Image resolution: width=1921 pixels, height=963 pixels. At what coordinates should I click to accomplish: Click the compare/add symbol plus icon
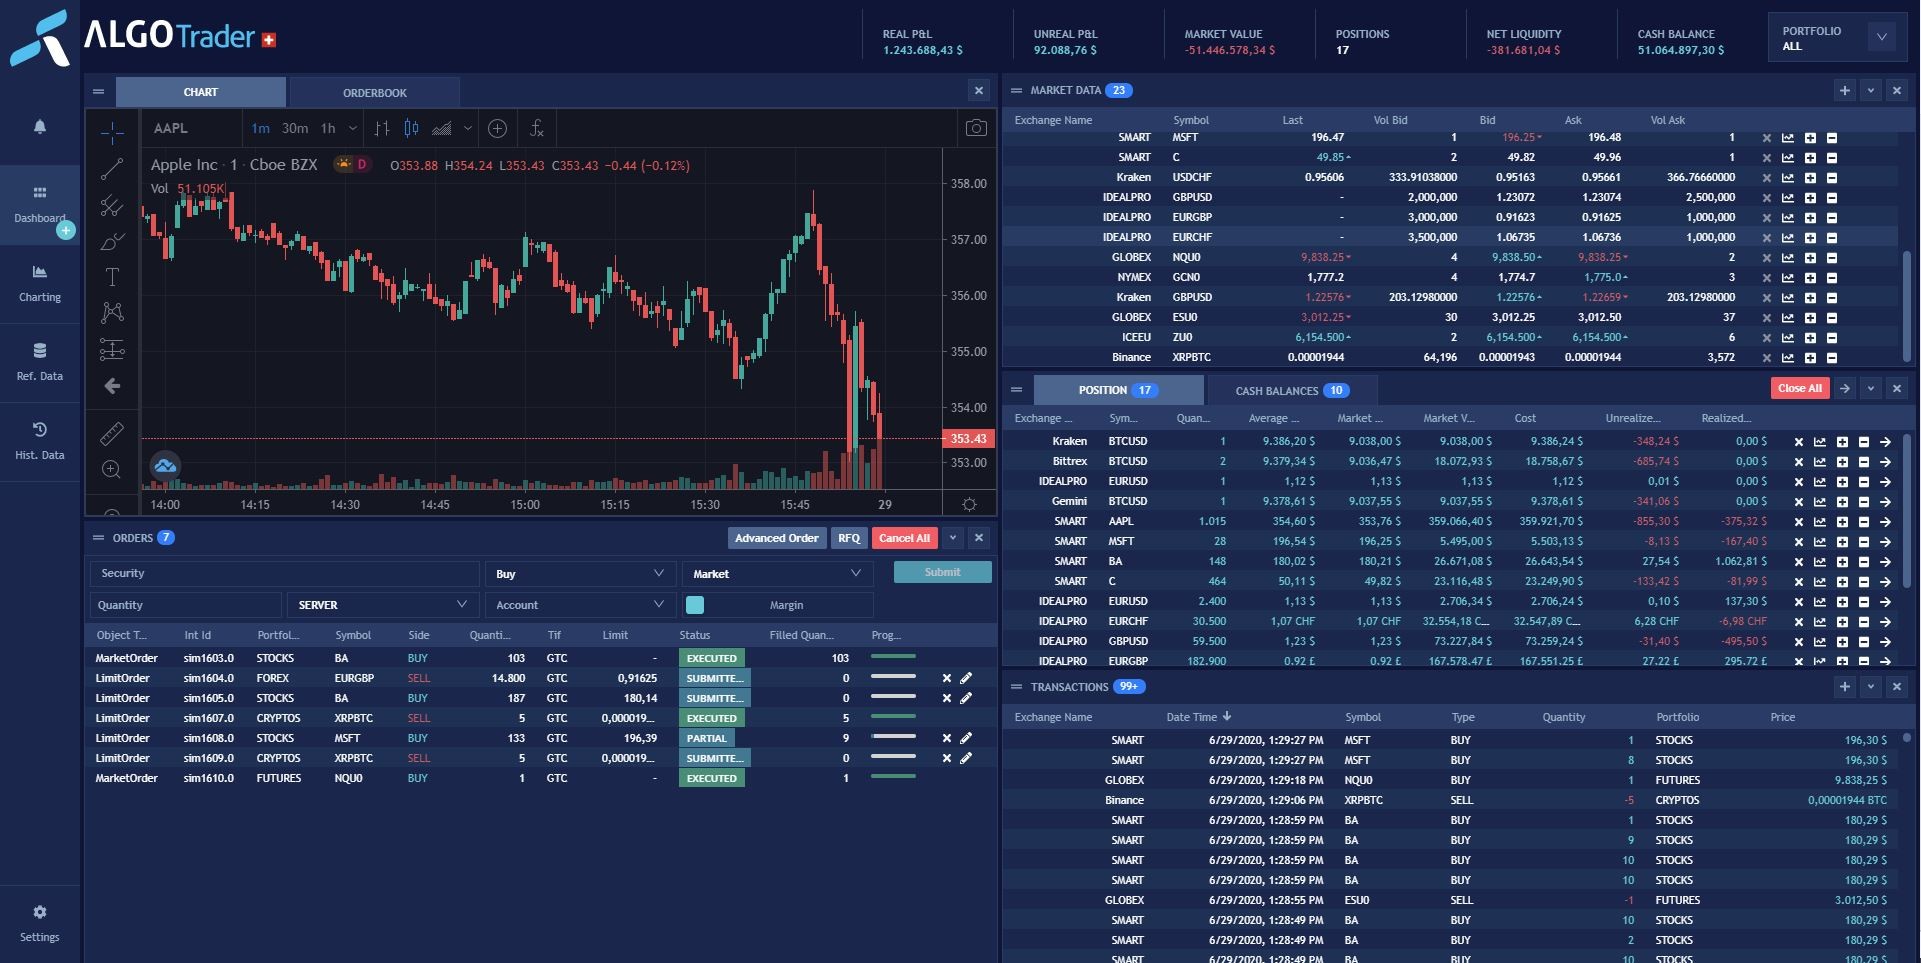pyautogui.click(x=497, y=128)
